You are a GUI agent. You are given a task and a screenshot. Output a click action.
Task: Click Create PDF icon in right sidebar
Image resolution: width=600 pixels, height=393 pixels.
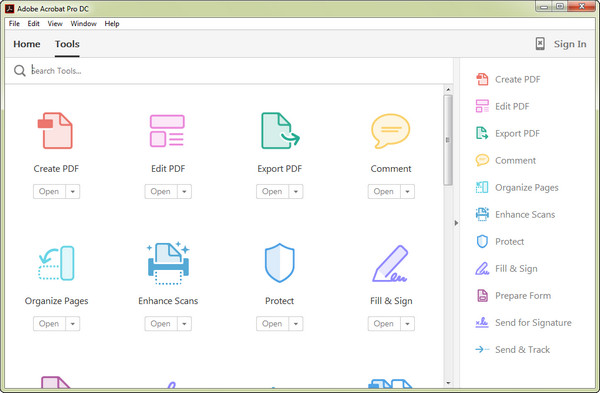[x=482, y=79]
